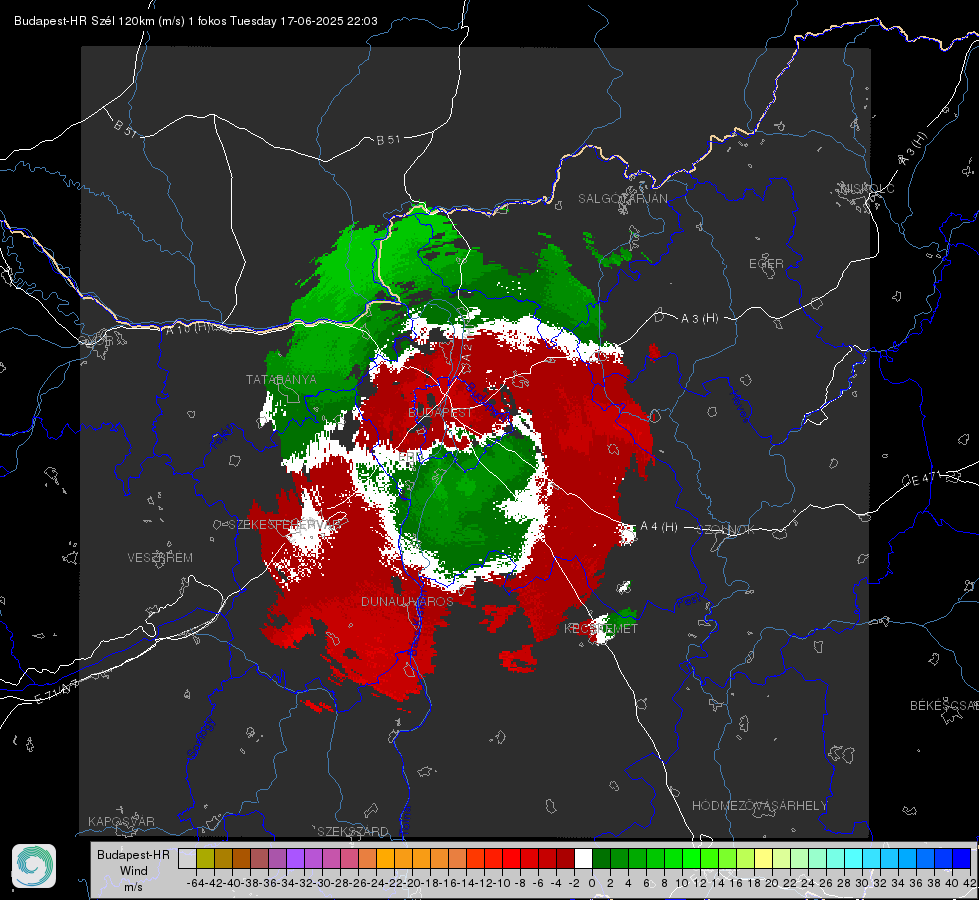Click the KAPOSVÁR city label
This screenshot has width=979, height=900.
pyautogui.click(x=121, y=821)
